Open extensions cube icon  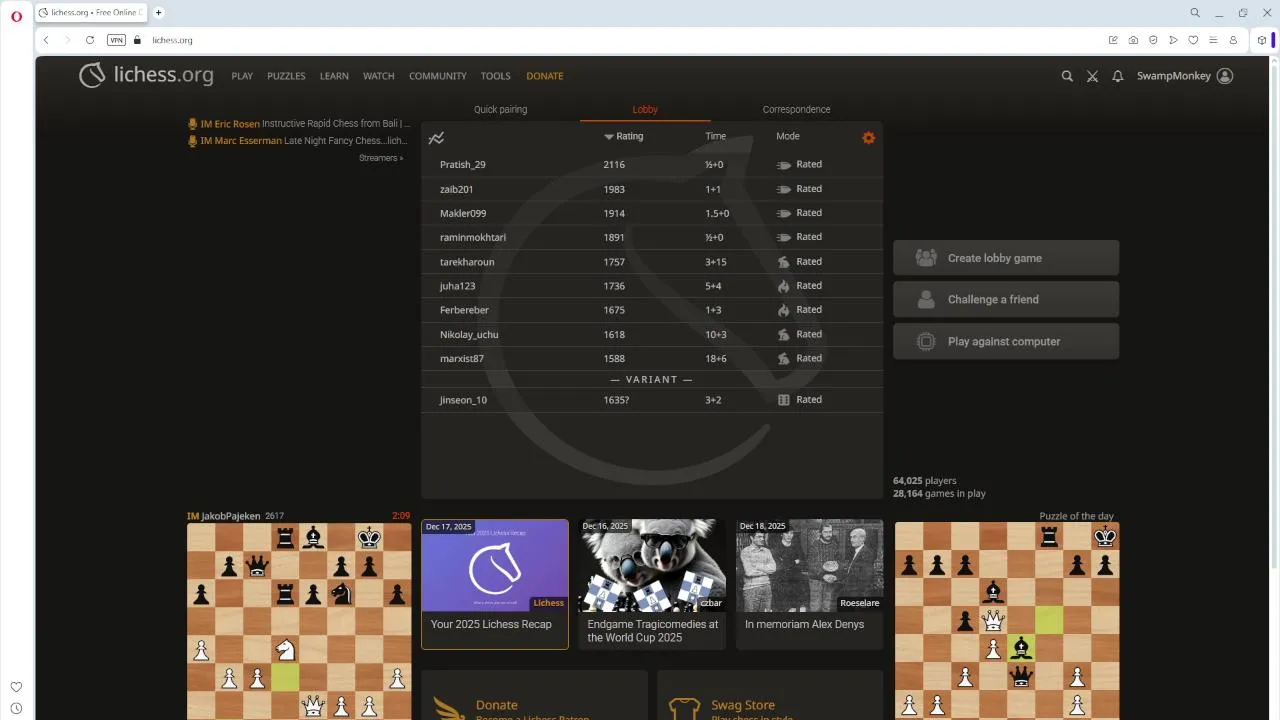[x=1262, y=40]
